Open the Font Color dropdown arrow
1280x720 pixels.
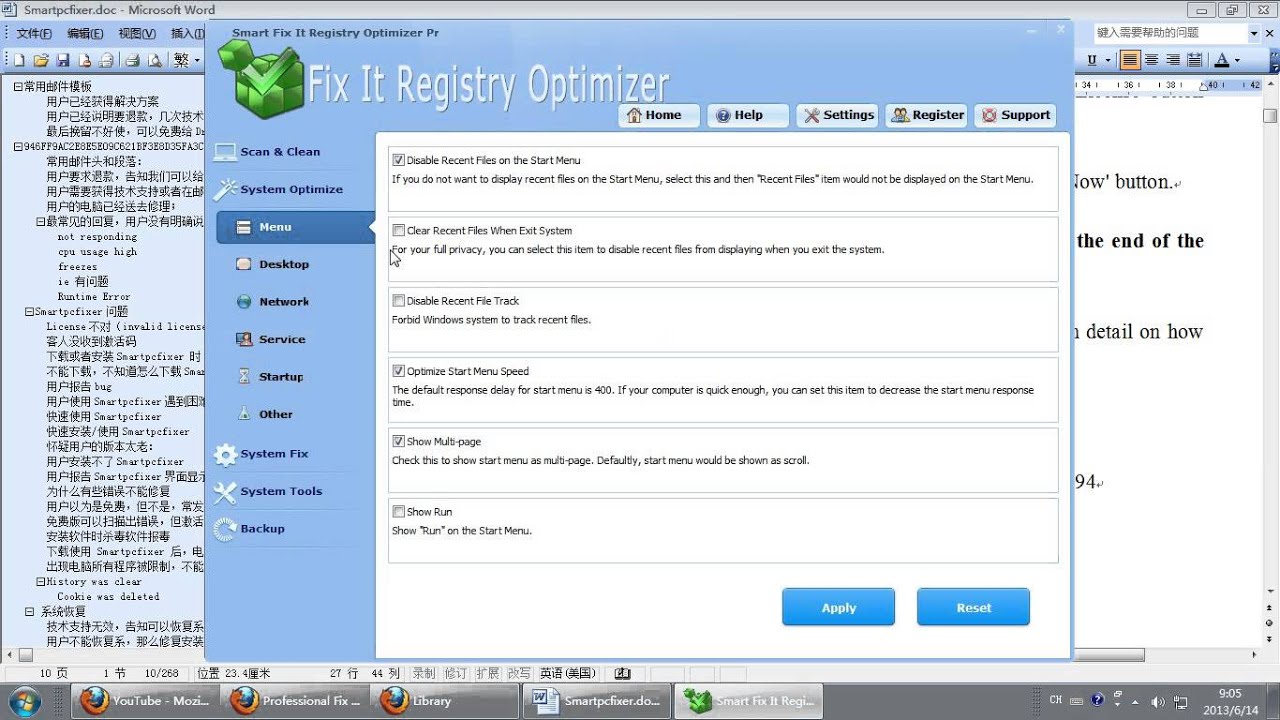(x=1236, y=60)
